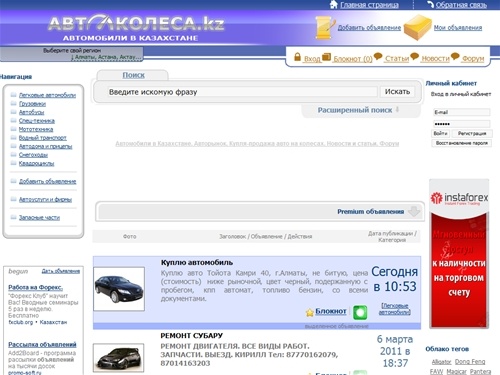Open the Автоуслуги и фирмы link
The width and height of the screenshot is (500, 375).
tap(45, 200)
